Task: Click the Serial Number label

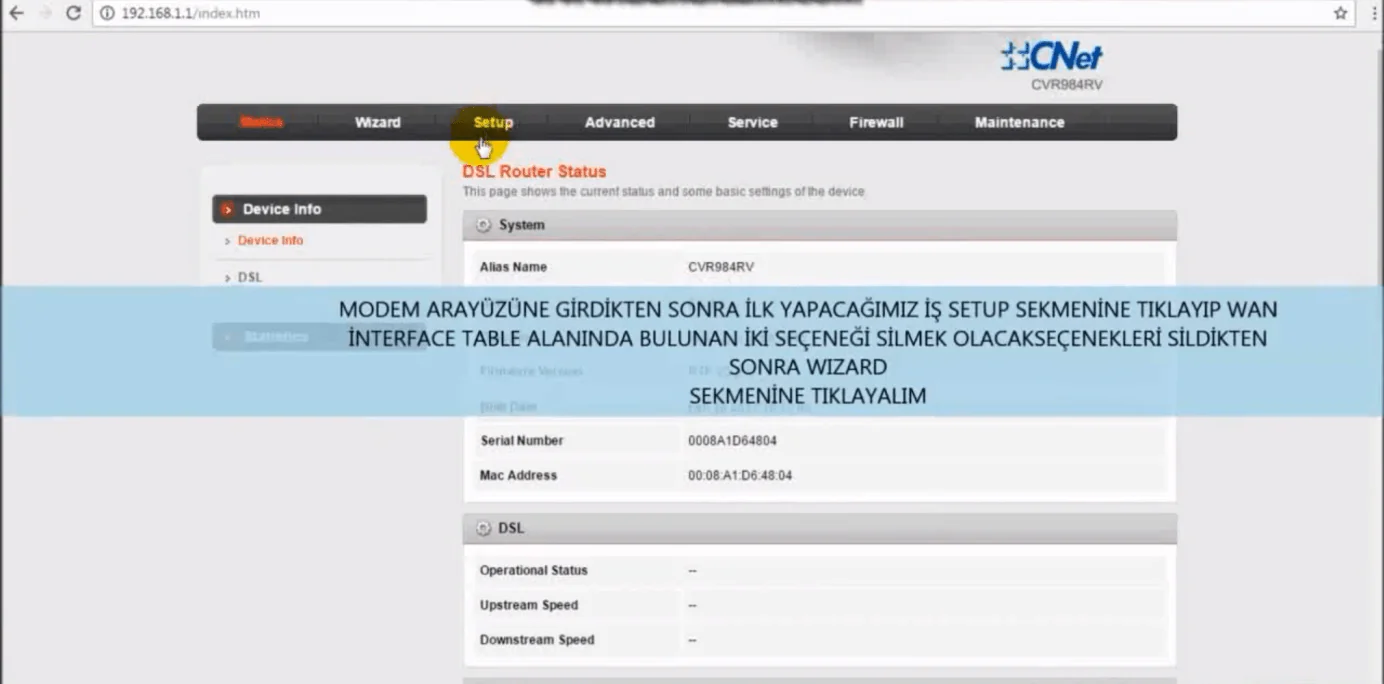Action: (x=521, y=440)
